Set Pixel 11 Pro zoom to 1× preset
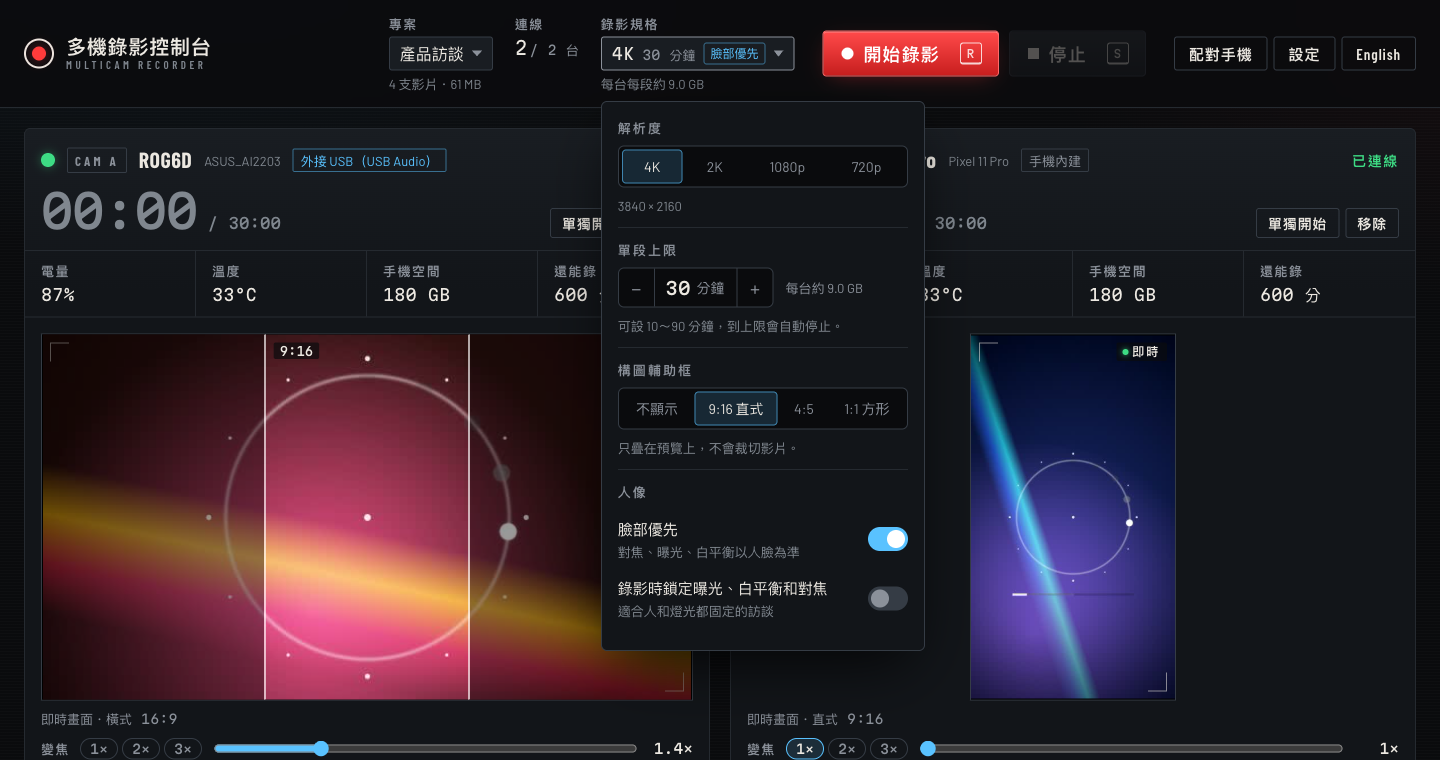This screenshot has width=1440, height=760. pos(805,748)
